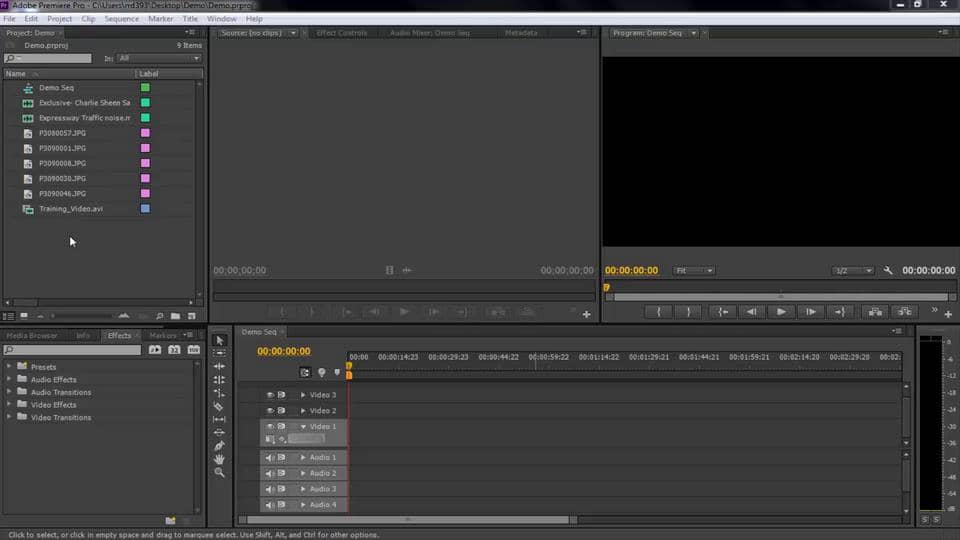Mute Audio 1 track speaker toggle
The image size is (960, 540).
pos(270,457)
